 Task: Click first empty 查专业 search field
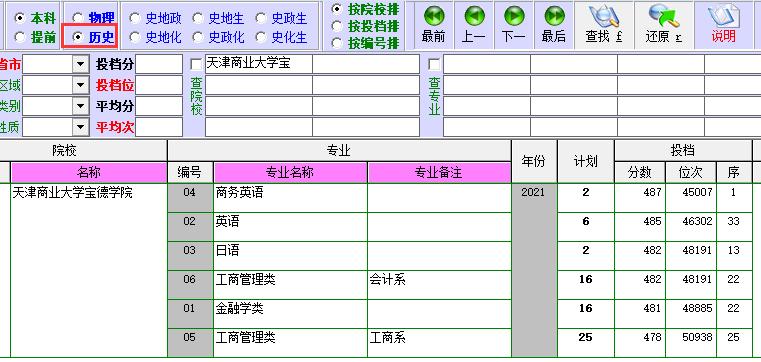click(x=487, y=64)
